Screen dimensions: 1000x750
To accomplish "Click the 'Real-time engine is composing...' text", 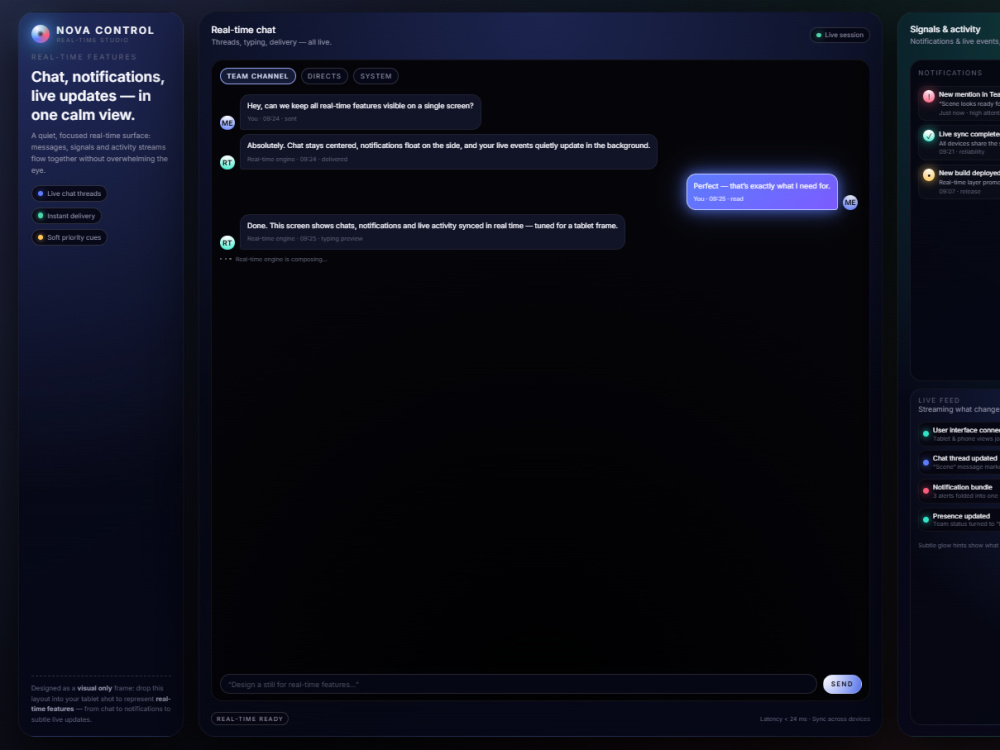I will pos(281,259).
